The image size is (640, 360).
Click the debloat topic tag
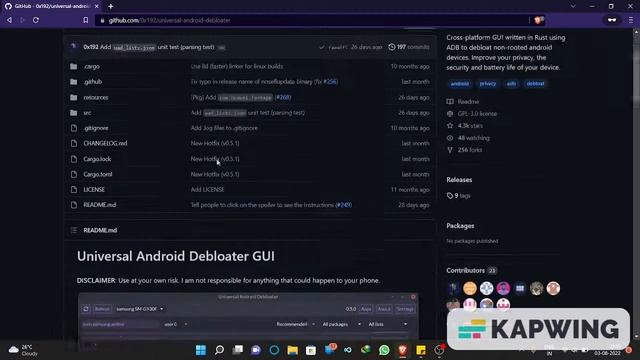[x=535, y=84]
